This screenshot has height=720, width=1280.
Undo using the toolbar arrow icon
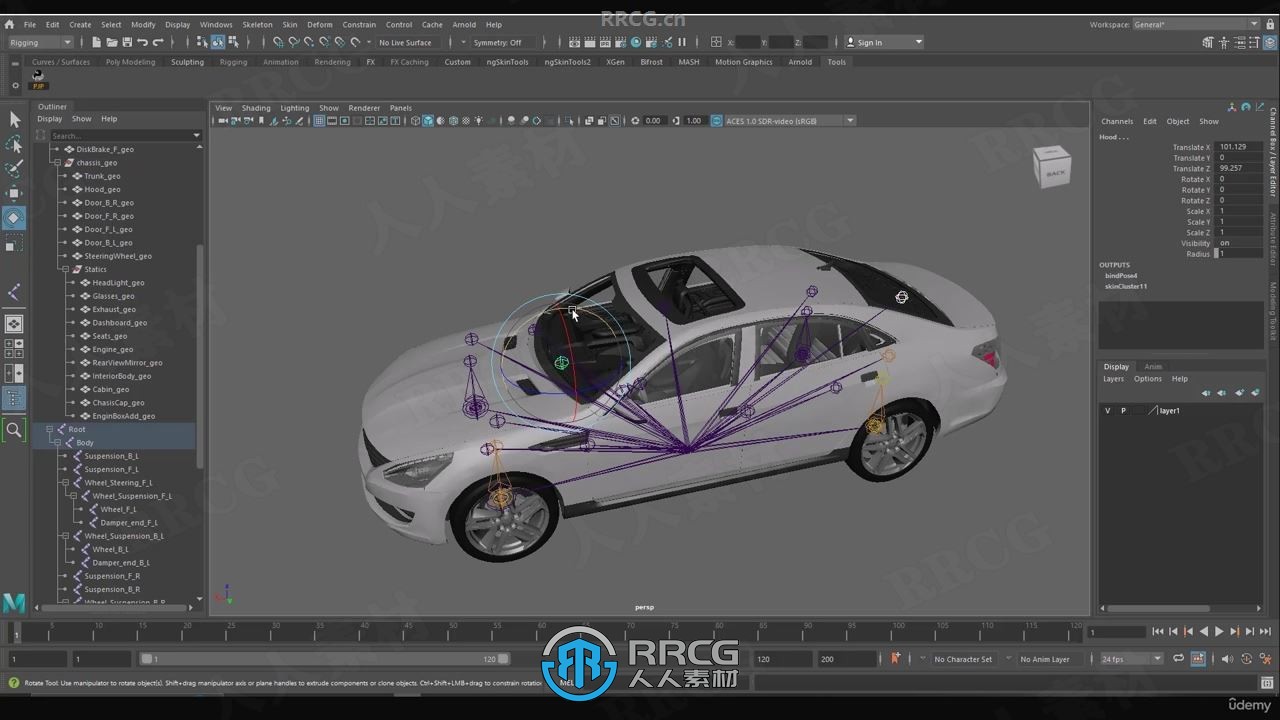point(142,42)
